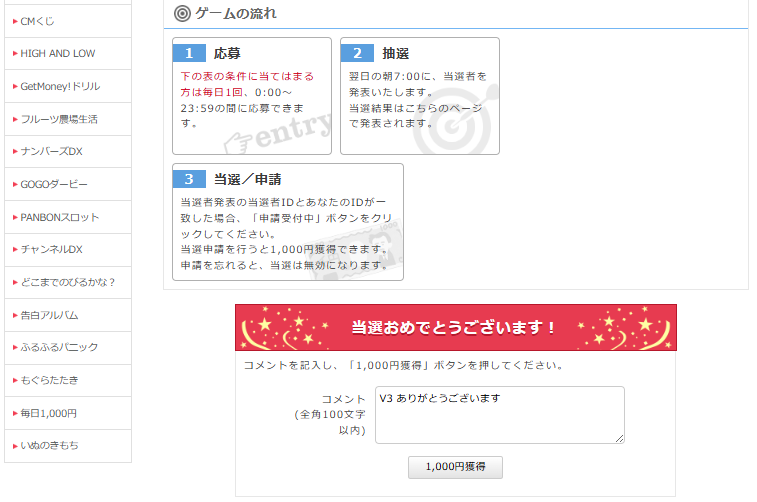Open ふるふるパニック game
Viewport: 757px width, 502px height.
59,347
